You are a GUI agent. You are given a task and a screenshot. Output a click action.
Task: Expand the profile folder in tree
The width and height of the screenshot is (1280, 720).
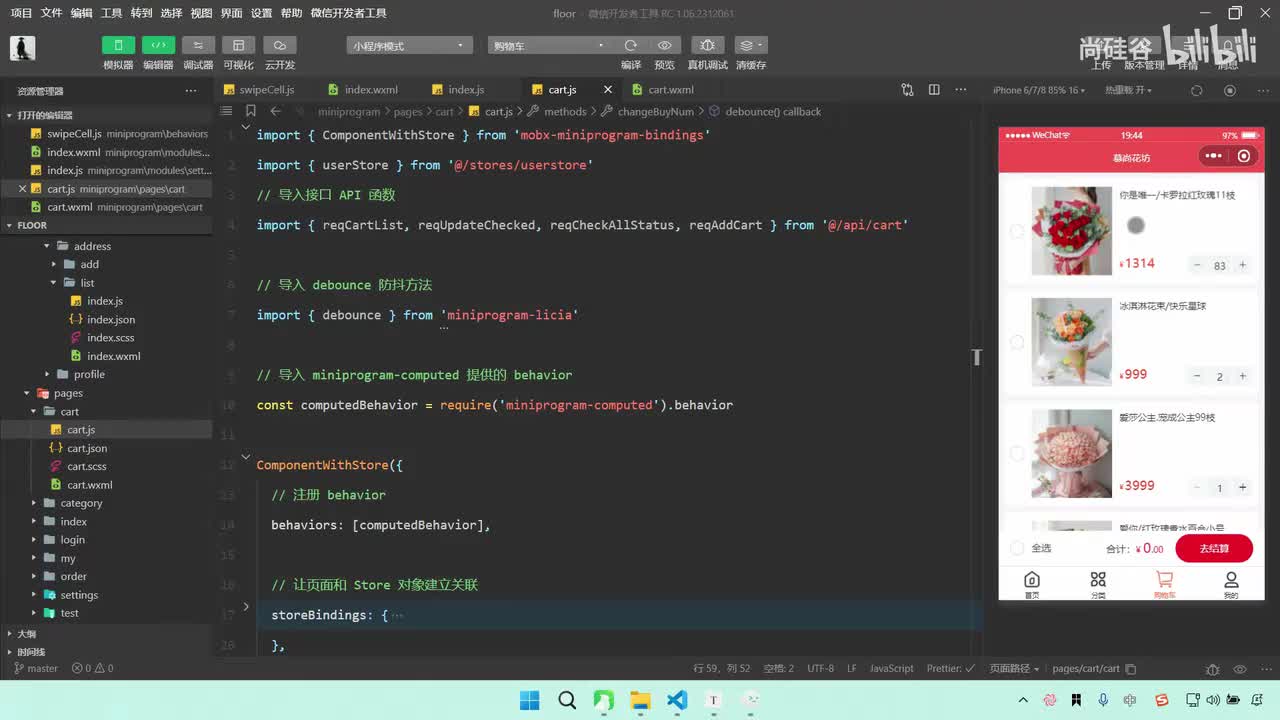pyautogui.click(x=88, y=374)
